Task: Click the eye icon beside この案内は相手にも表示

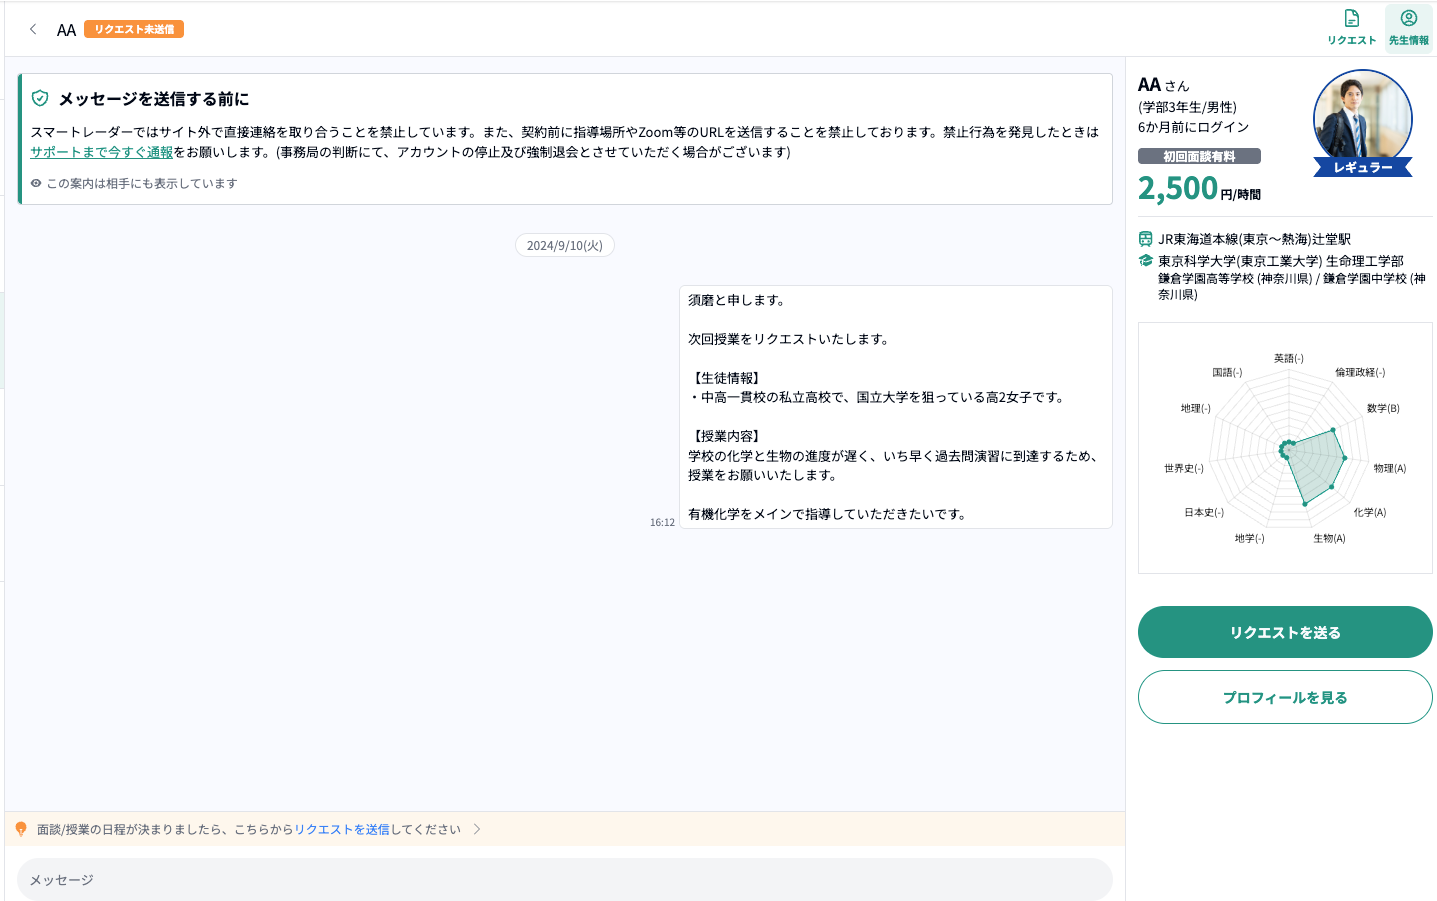Action: coord(36,183)
